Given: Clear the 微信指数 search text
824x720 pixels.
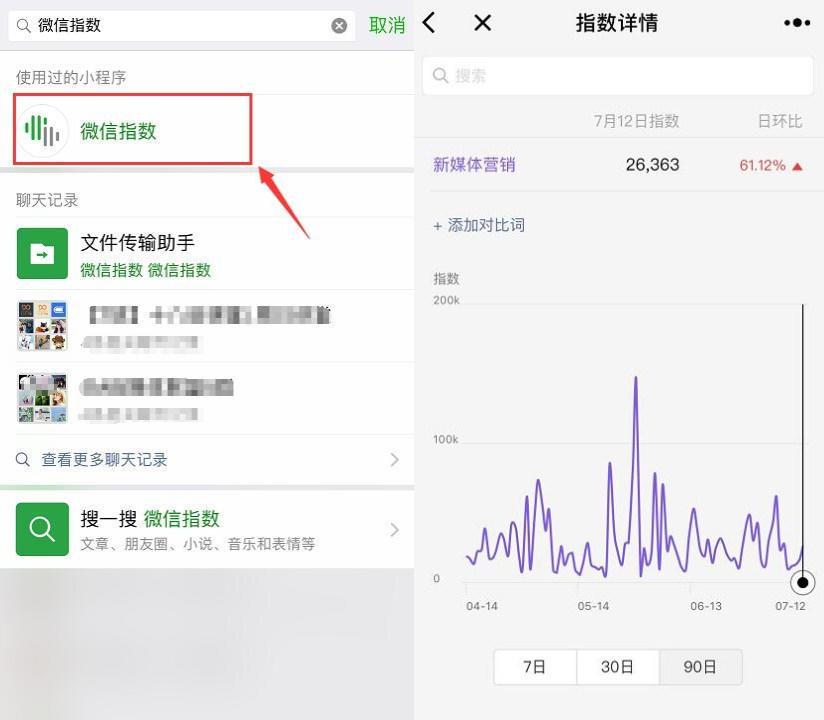Looking at the screenshot, I should [x=339, y=25].
